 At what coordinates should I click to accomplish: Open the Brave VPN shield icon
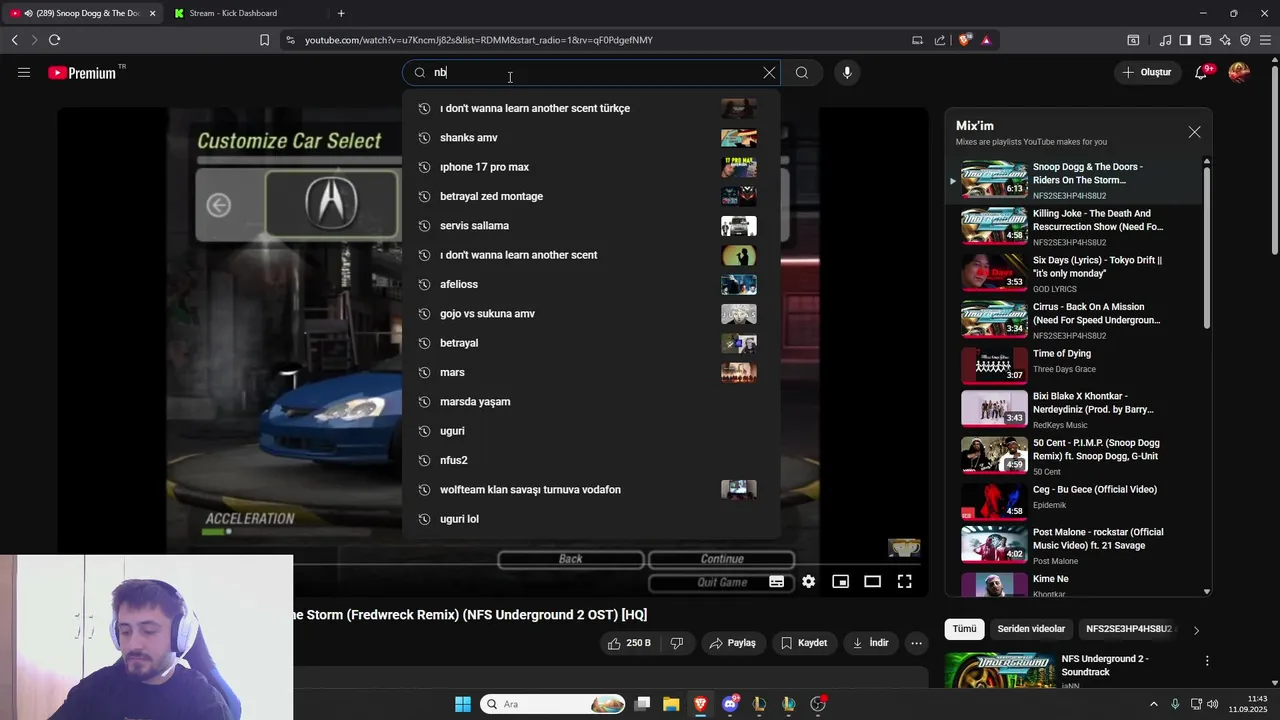1245,40
